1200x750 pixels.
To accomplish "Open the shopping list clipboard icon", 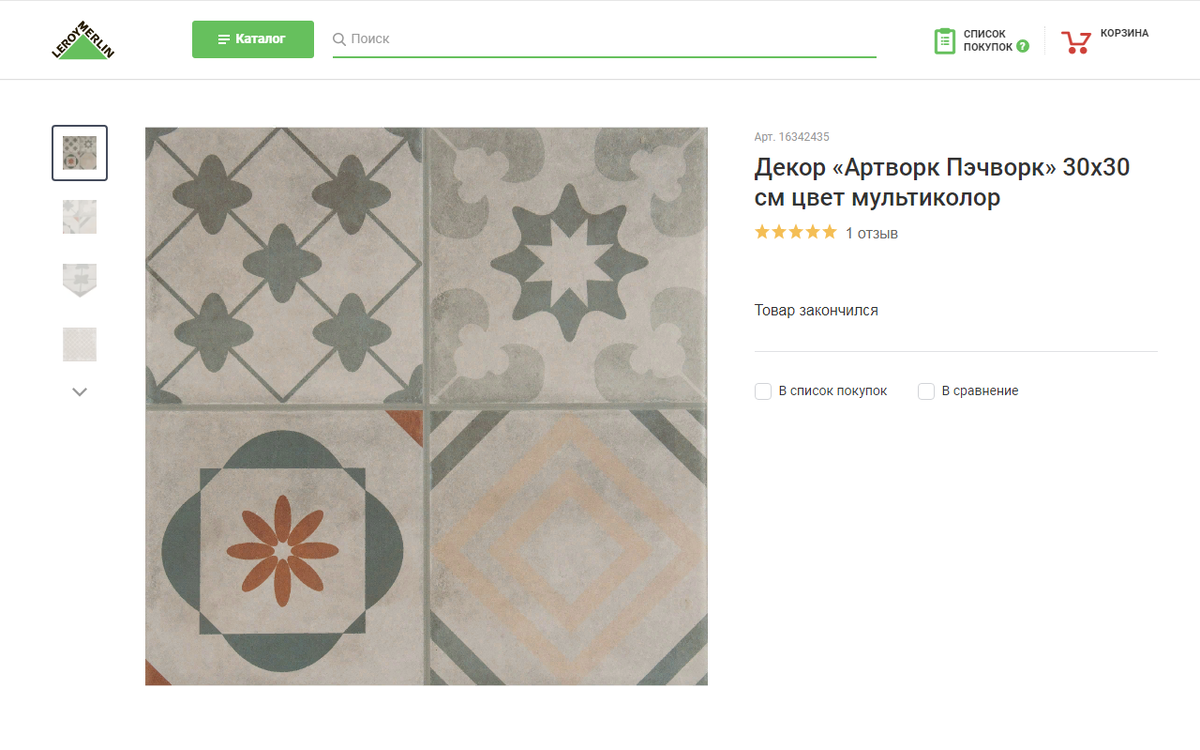I will [944, 41].
